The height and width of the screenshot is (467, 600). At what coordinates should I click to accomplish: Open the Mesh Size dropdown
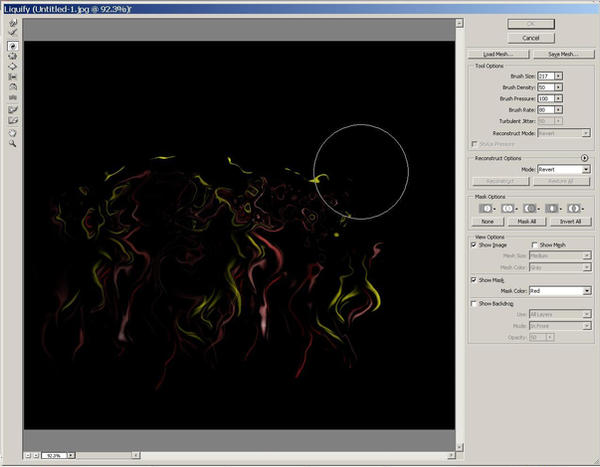click(x=560, y=256)
